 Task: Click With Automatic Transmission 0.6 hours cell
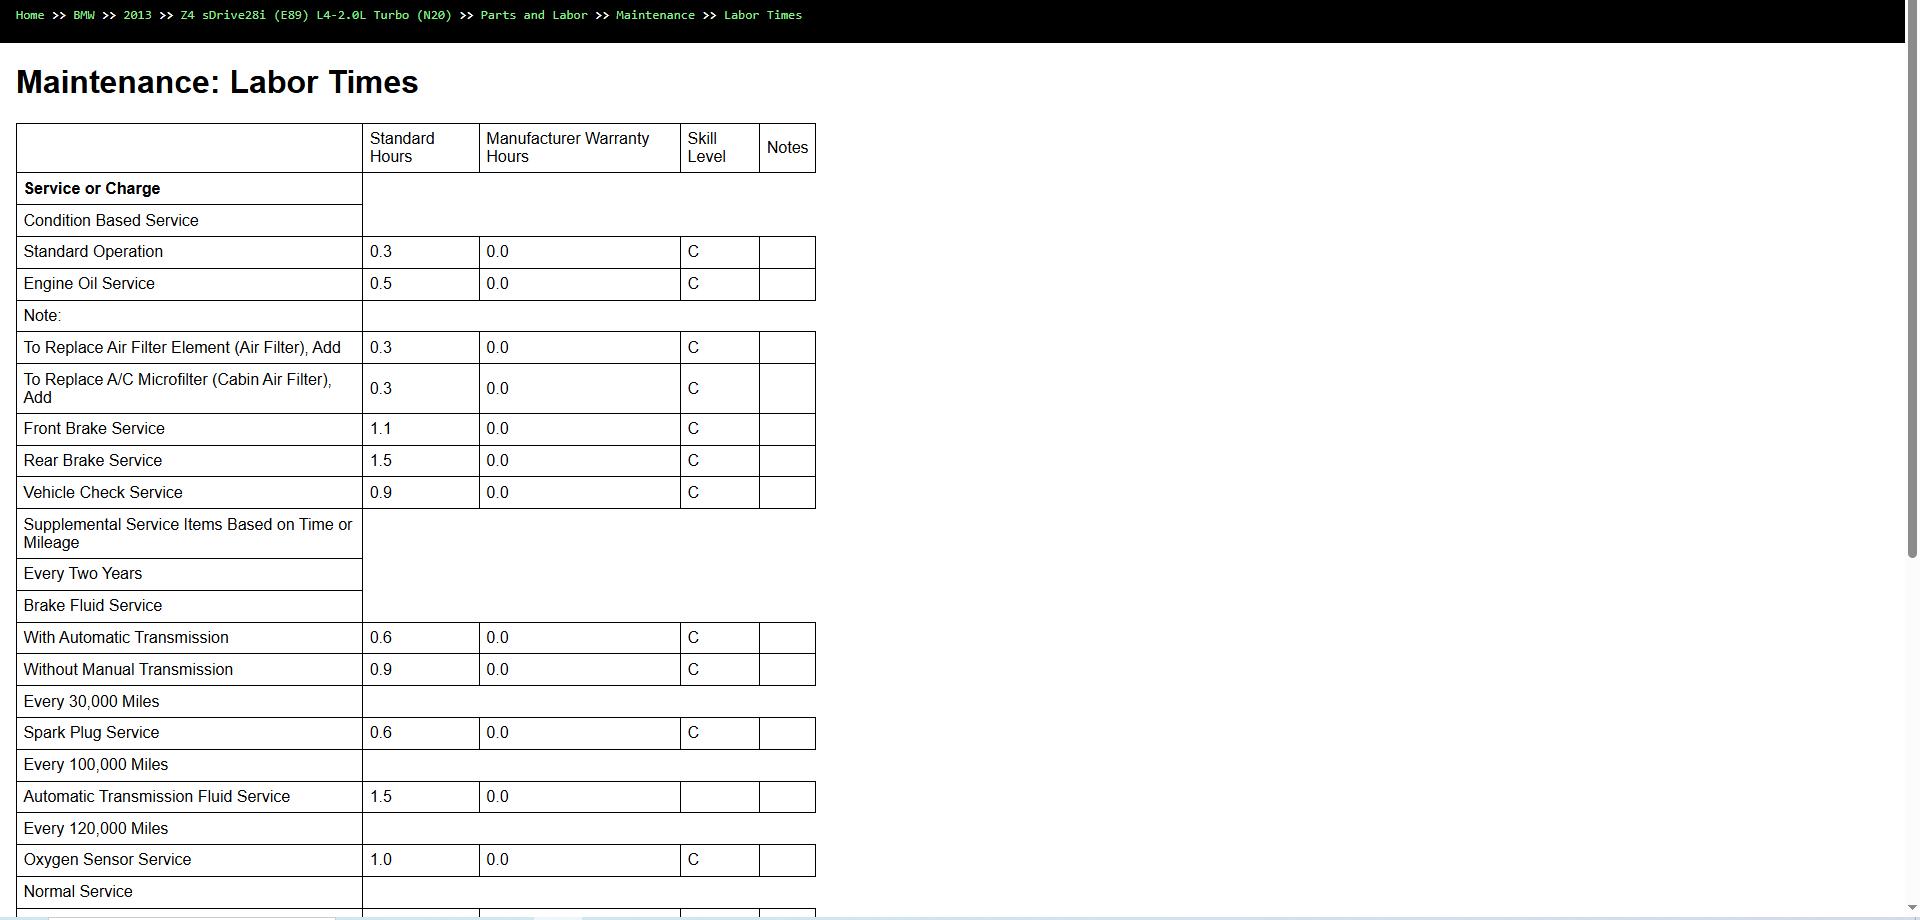point(420,638)
